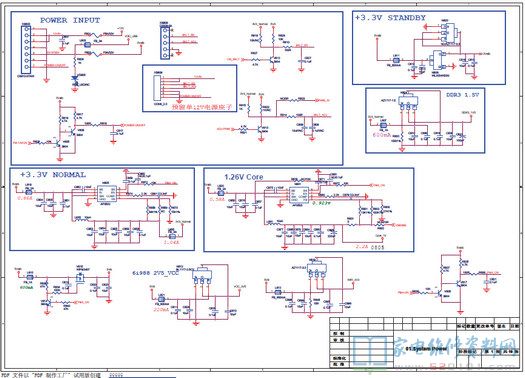
Task: Select the 01.System Power title block text
Action: coord(426,349)
